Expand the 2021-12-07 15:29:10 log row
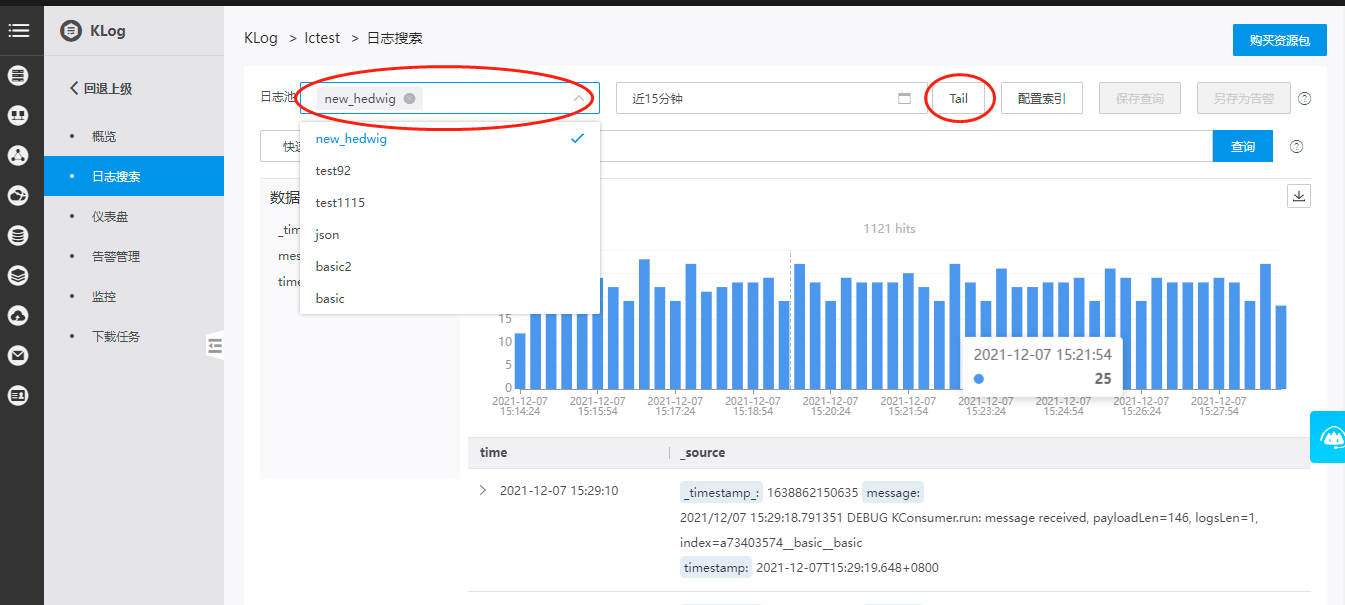Image resolution: width=1345 pixels, height=605 pixels. coord(483,491)
